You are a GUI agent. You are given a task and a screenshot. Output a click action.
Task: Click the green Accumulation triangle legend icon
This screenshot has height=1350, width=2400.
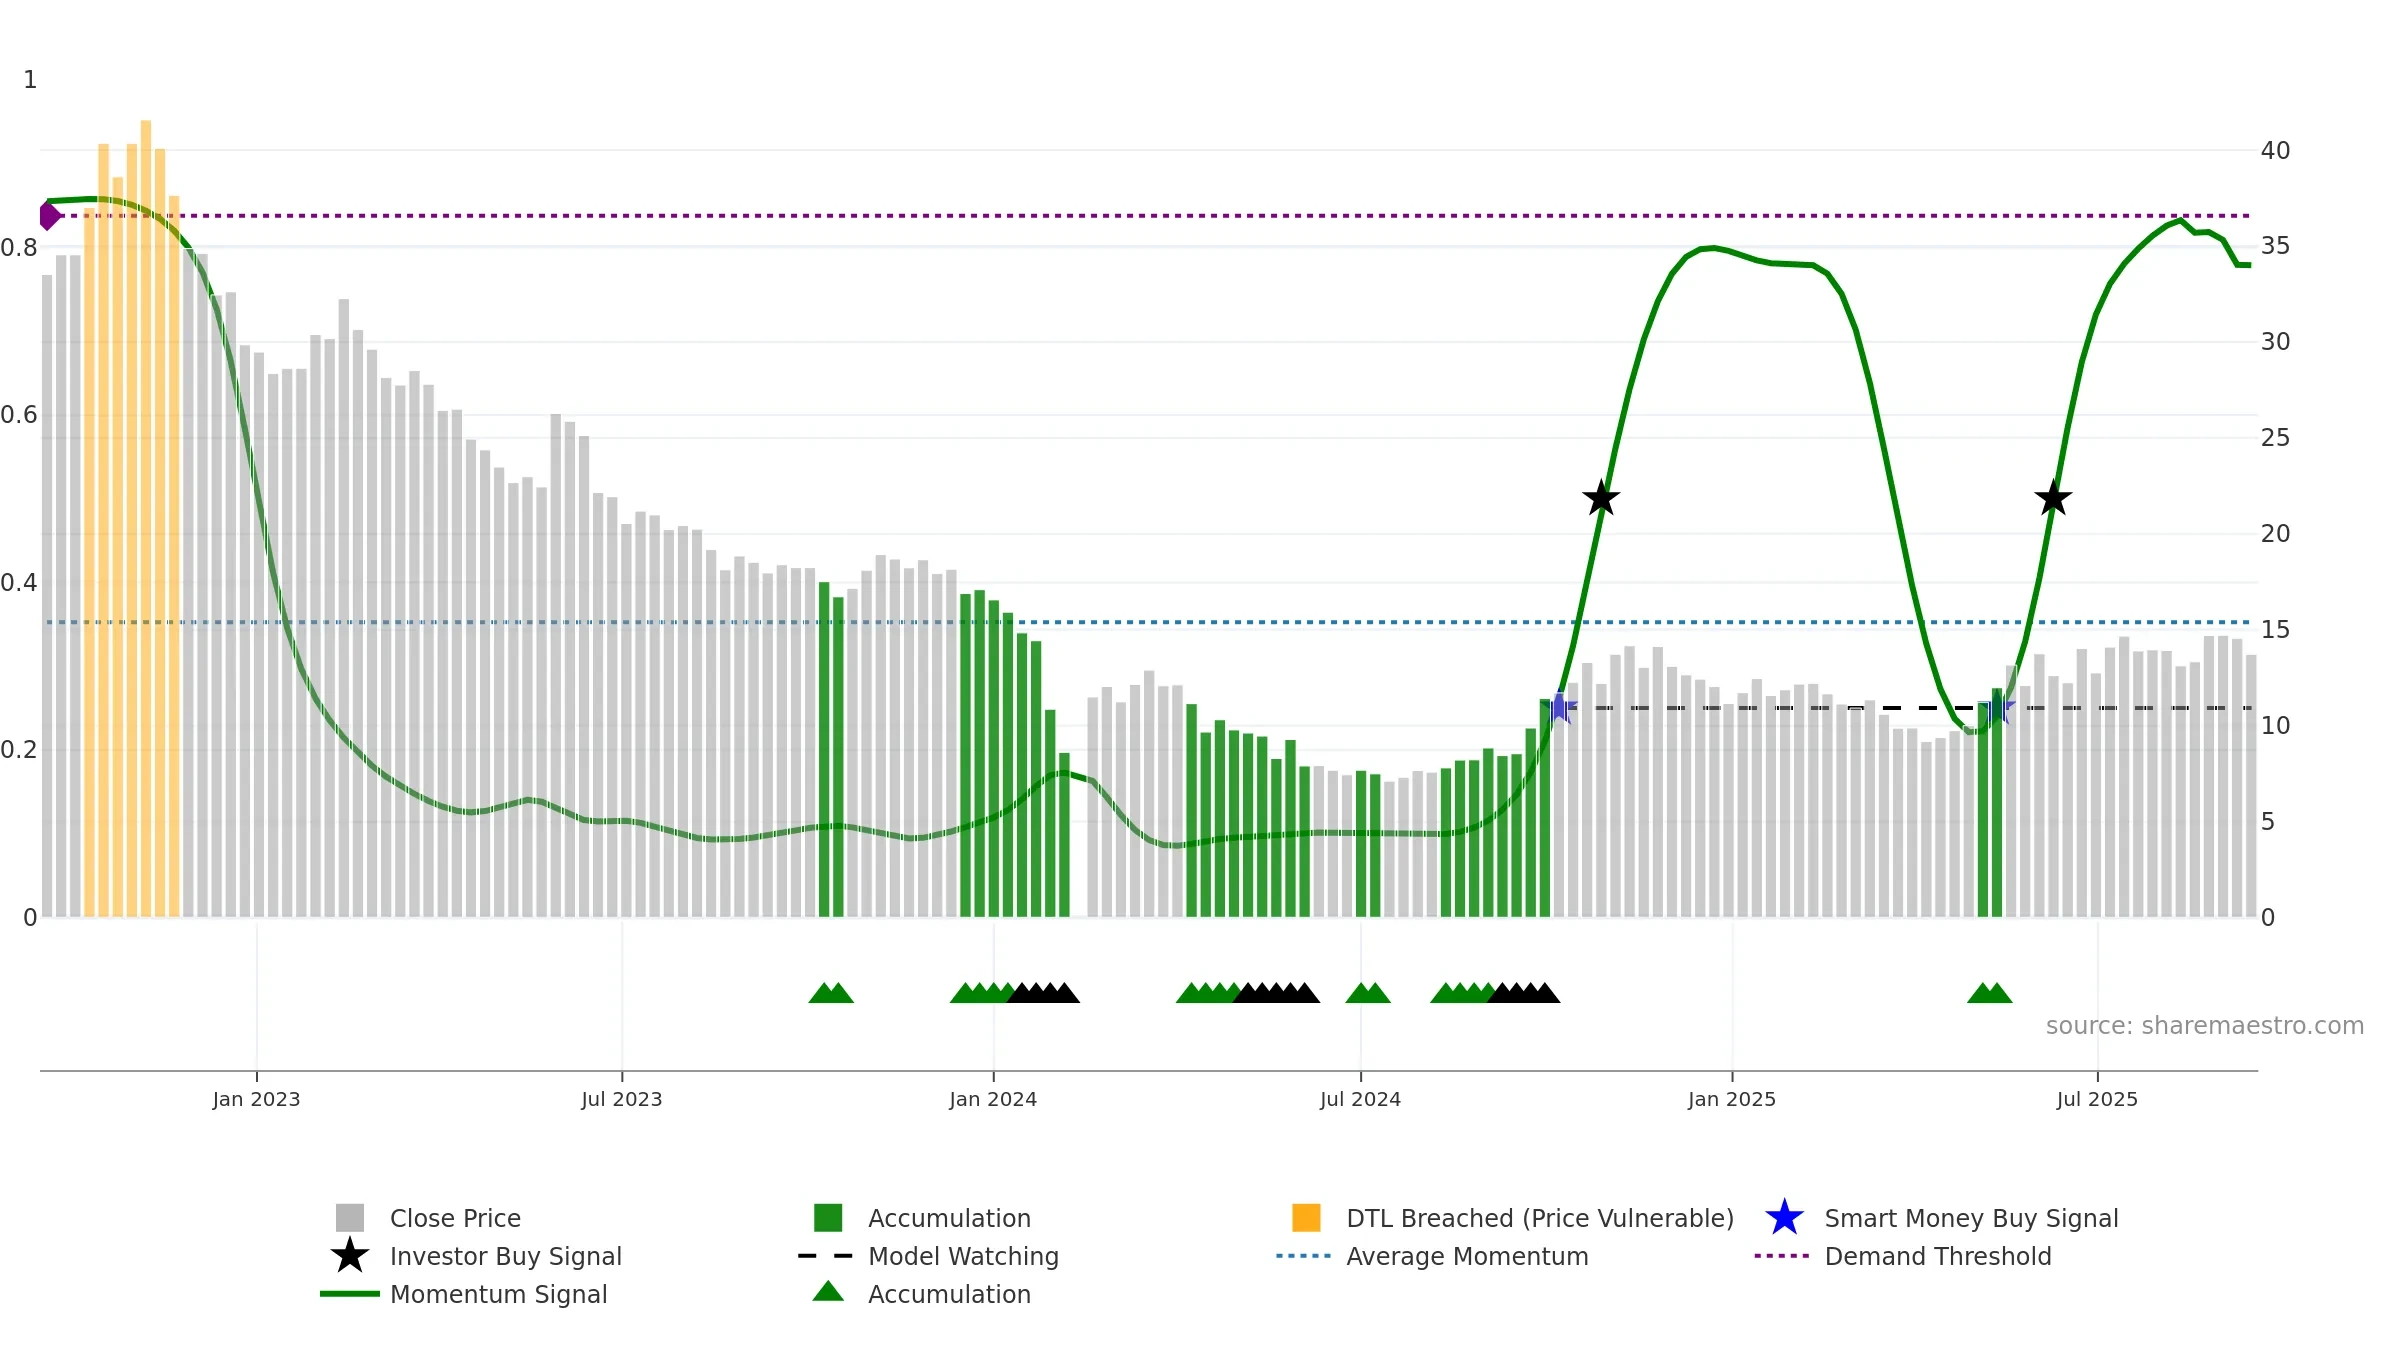pos(828,1292)
